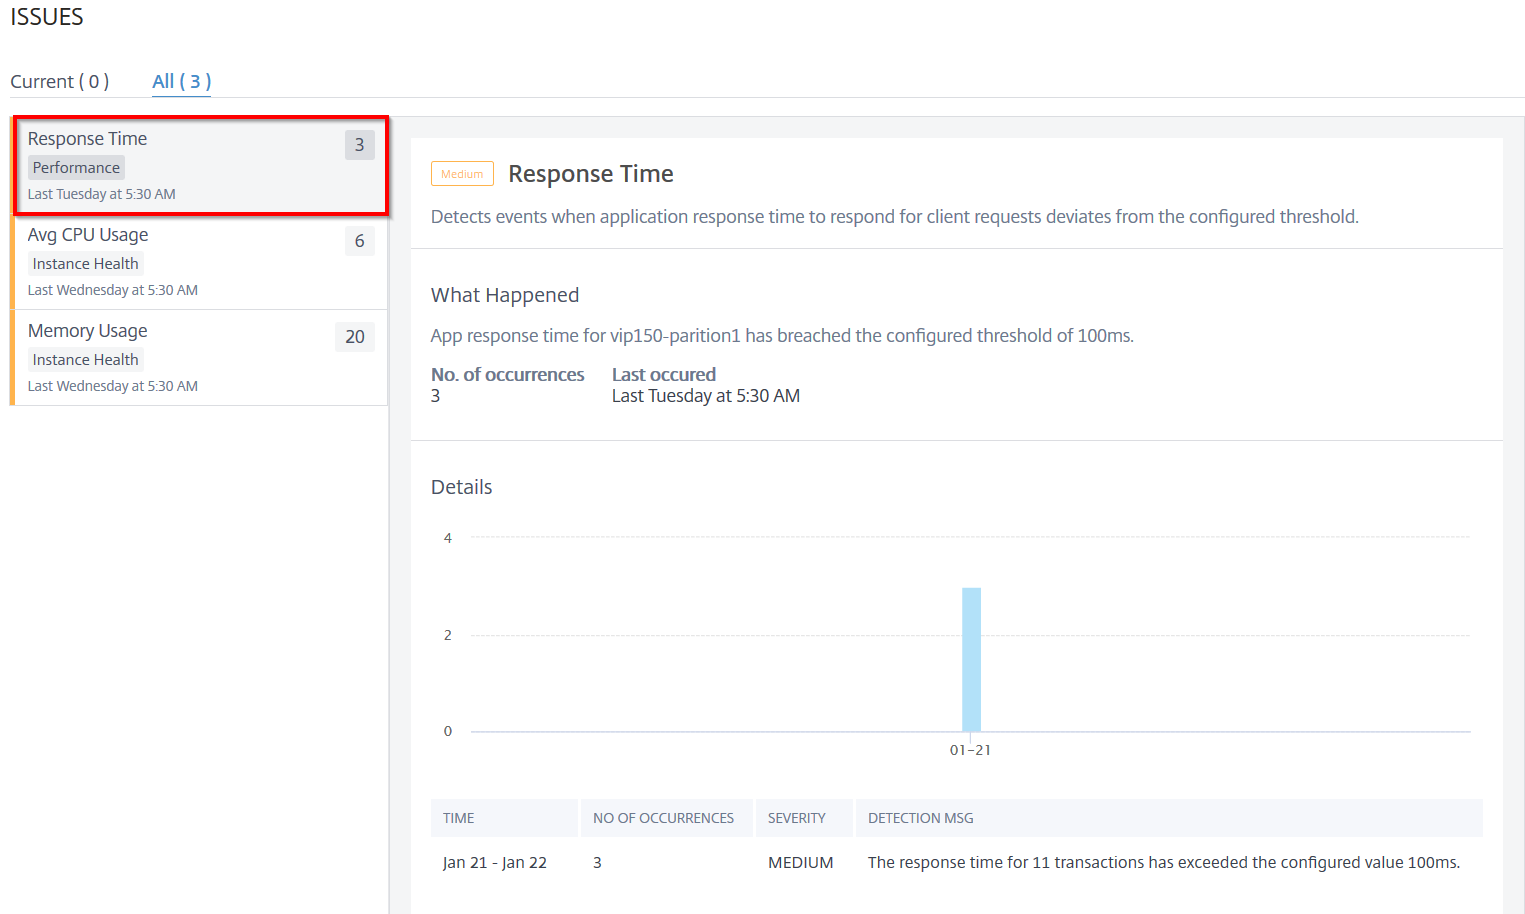Click Last Wednesday timestamp under Memory Usage

click(113, 386)
